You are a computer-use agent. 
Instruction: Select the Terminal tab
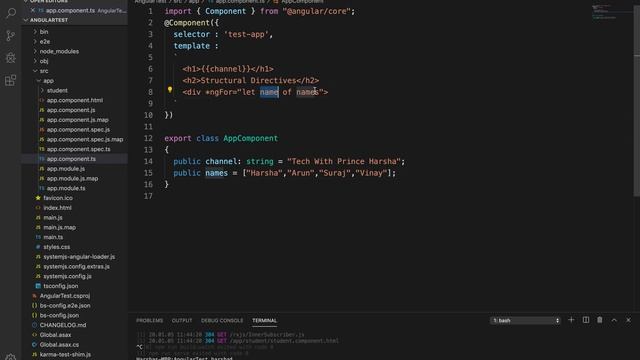coord(264,320)
